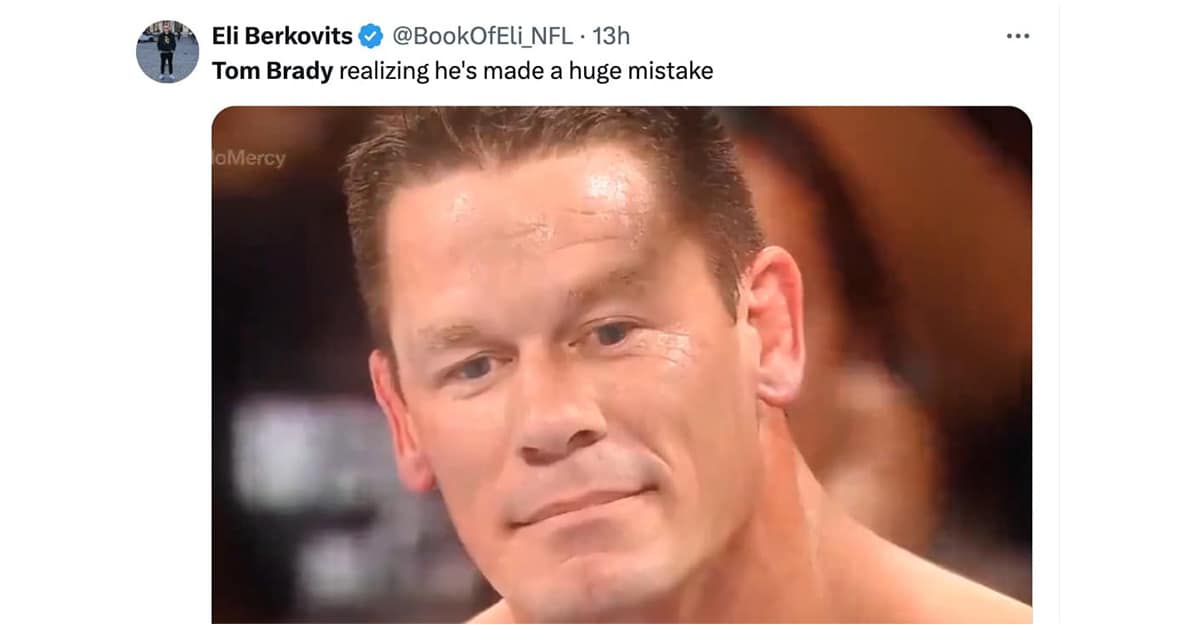Image resolution: width=1200 pixels, height=628 pixels.
Task: Click the dot separator before 13h
Action: click(583, 37)
